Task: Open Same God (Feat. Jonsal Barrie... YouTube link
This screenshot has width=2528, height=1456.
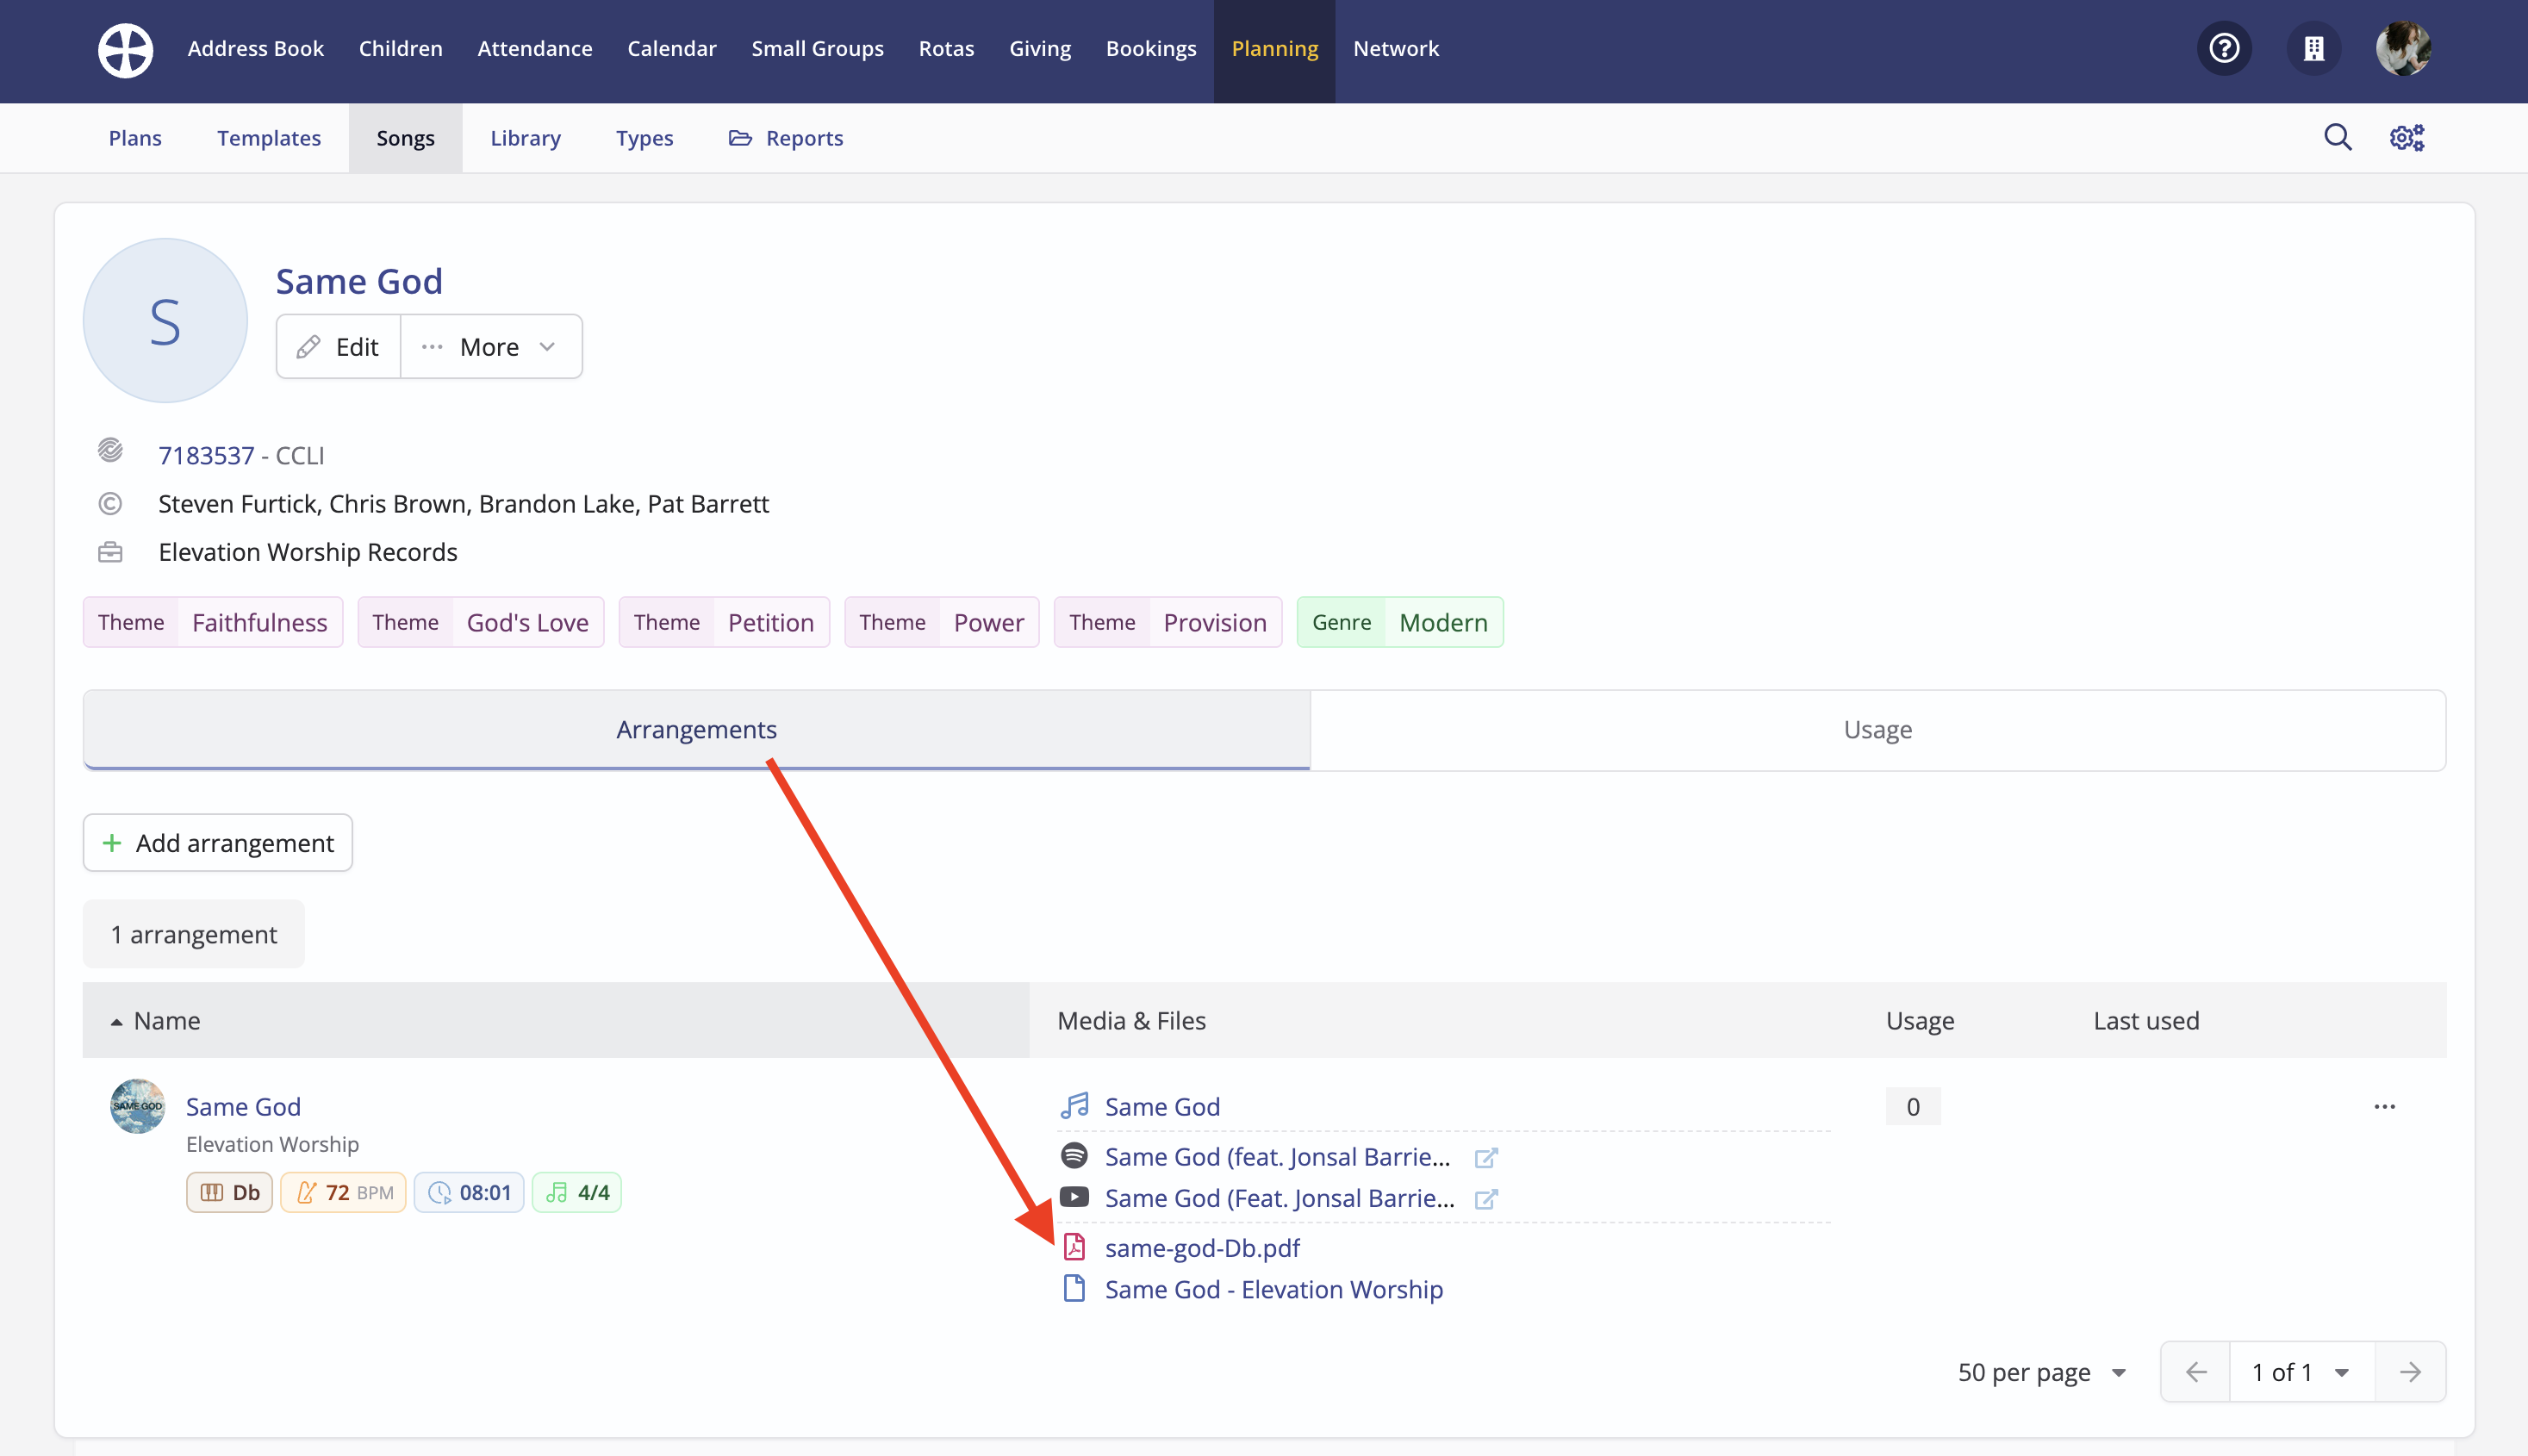Action: point(1279,1197)
